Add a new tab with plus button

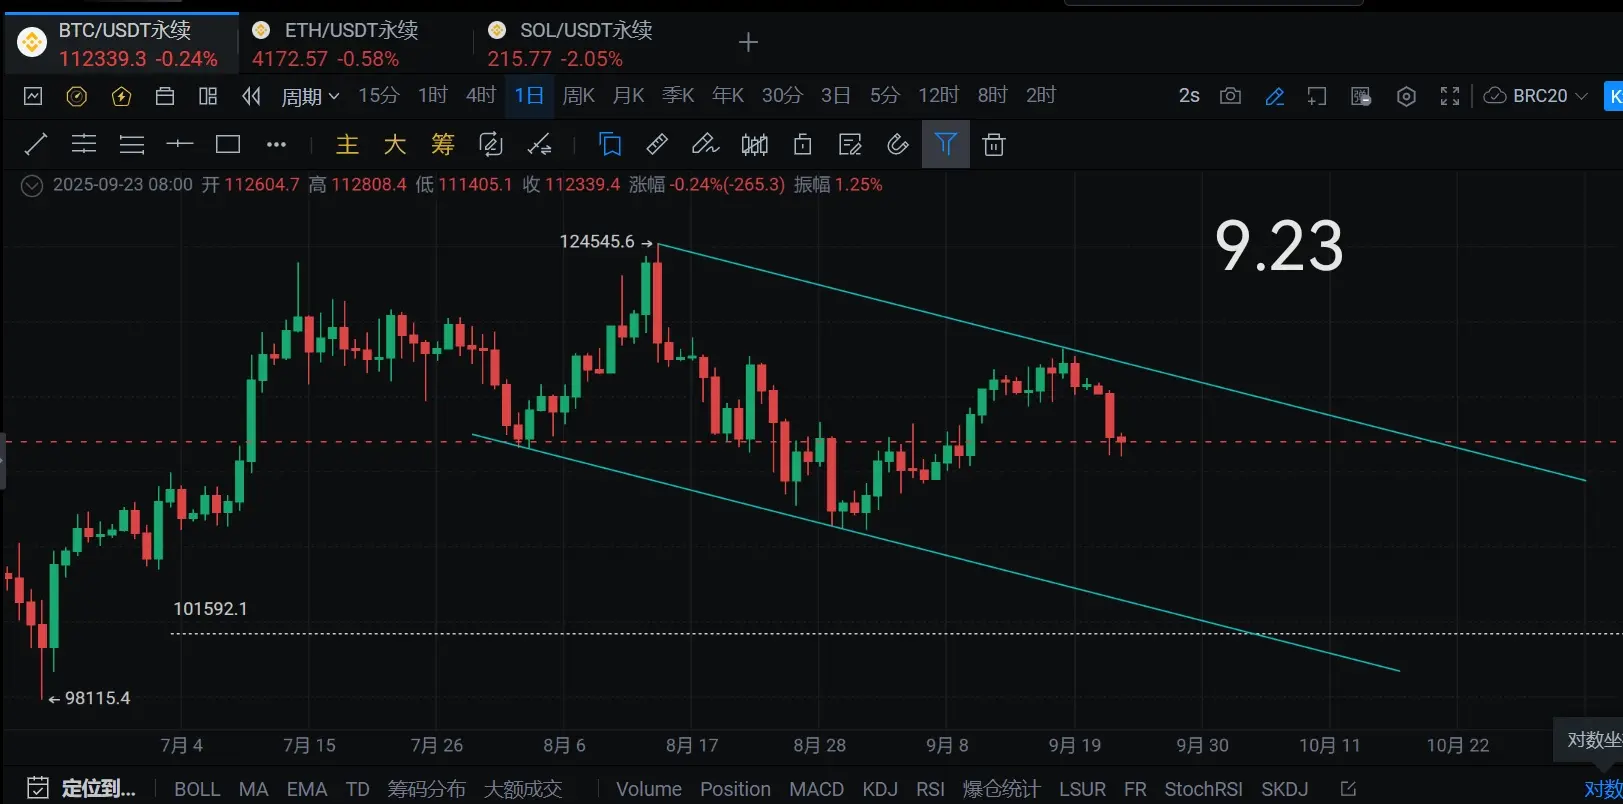pos(748,42)
